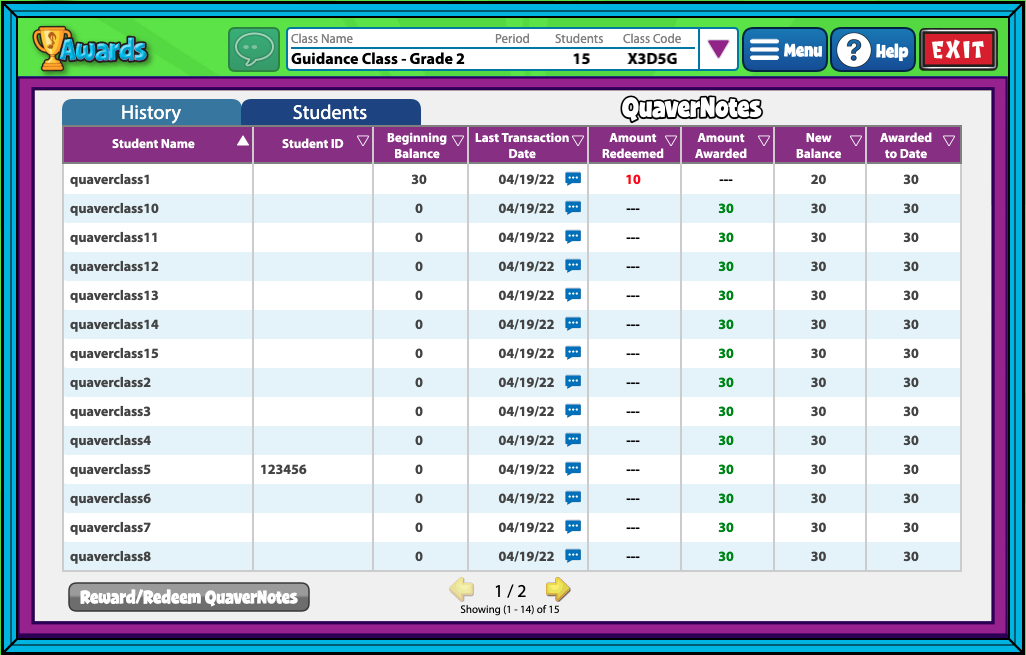
Task: Click Reward/Redeem QuaverNotes button
Action: tap(188, 597)
